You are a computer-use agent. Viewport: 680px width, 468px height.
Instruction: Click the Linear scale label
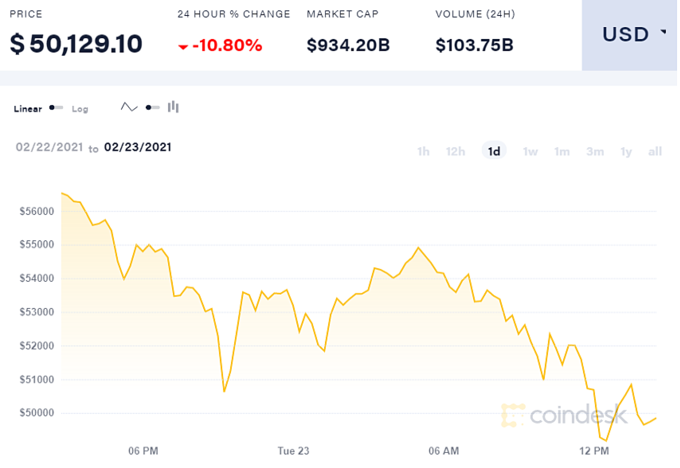click(28, 108)
